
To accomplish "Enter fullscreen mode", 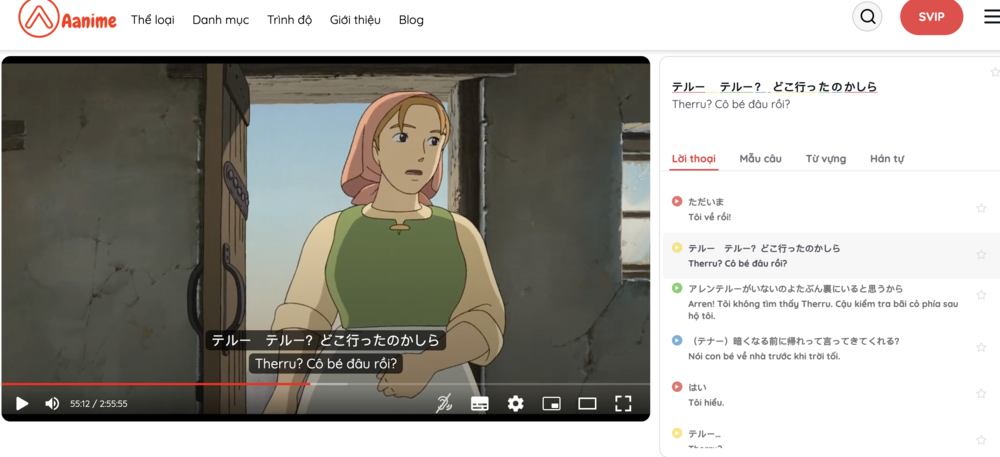I will coord(623,403).
